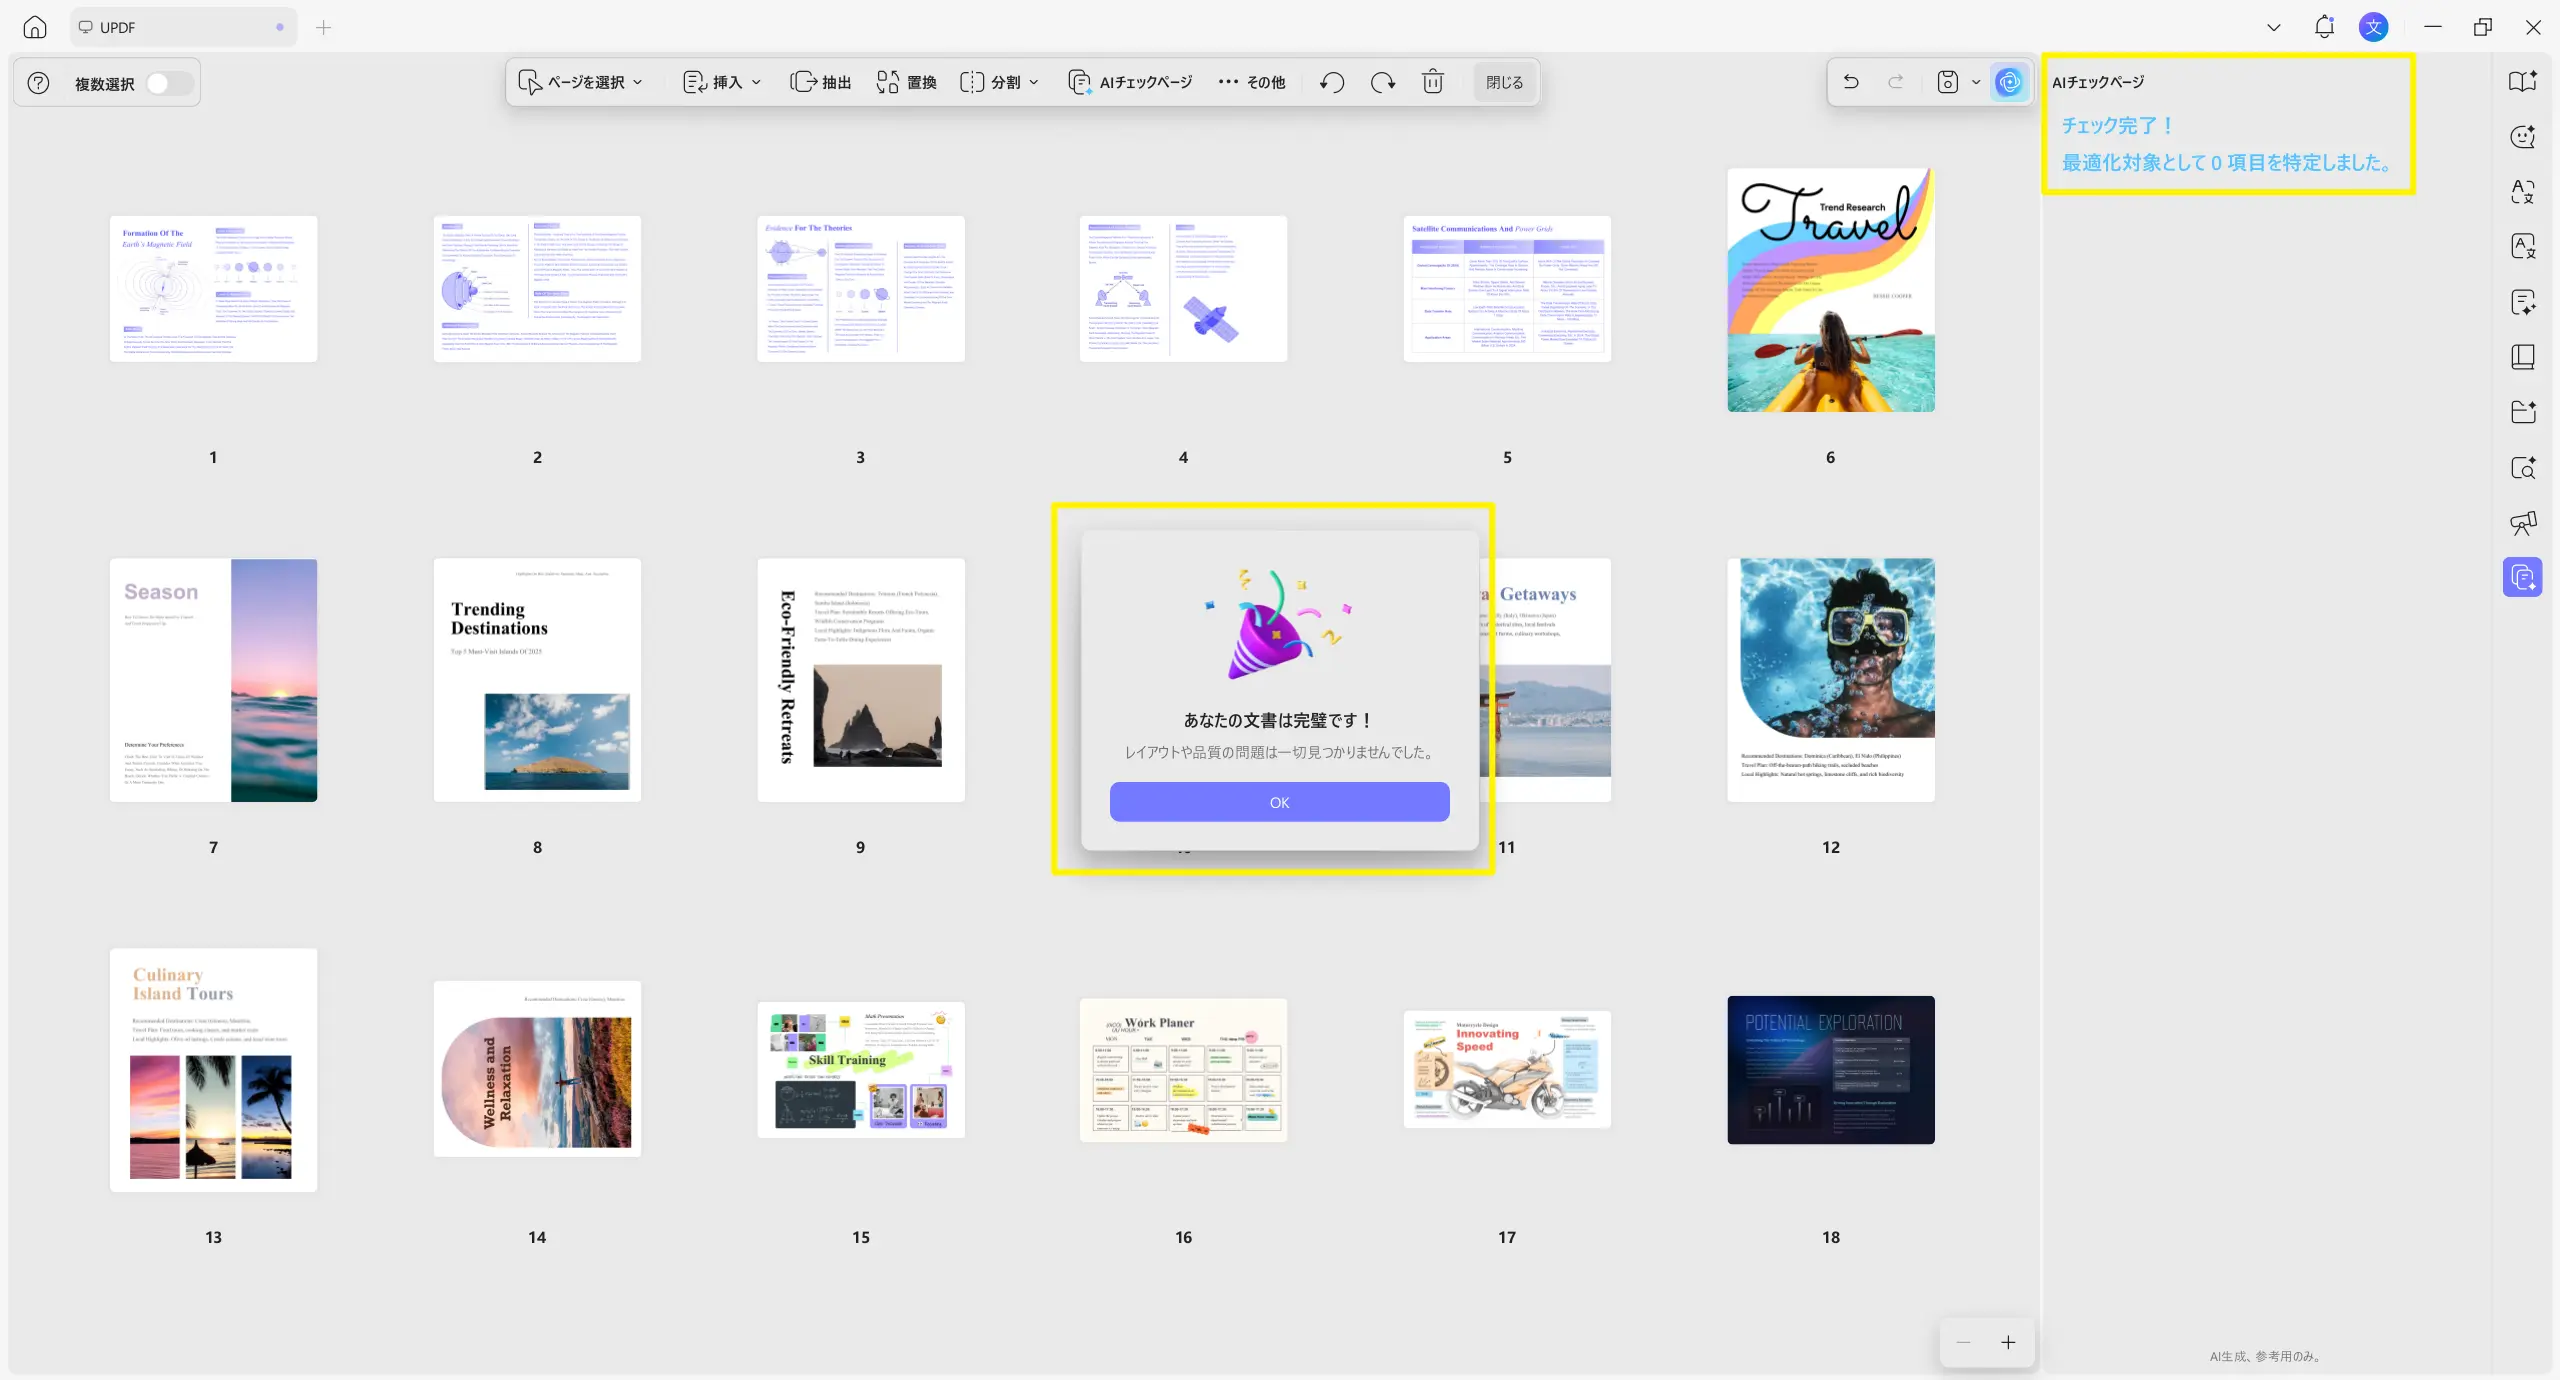Open the 挿入 dropdown menu

pos(722,82)
